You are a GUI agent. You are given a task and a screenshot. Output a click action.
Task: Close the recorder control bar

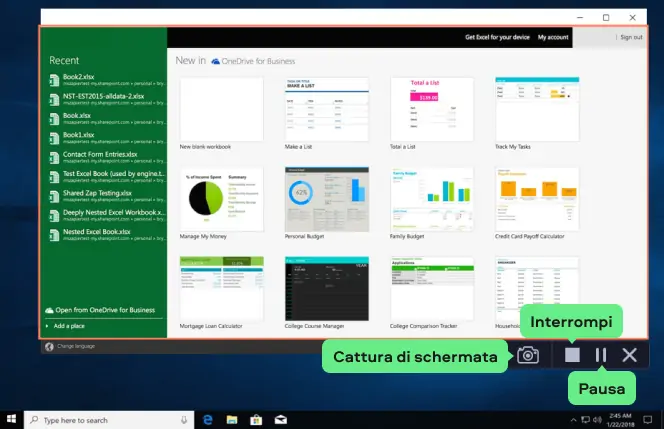click(x=629, y=355)
